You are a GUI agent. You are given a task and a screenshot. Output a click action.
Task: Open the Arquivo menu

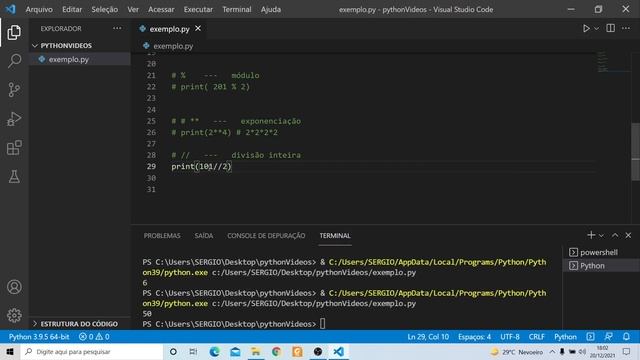pos(39,9)
